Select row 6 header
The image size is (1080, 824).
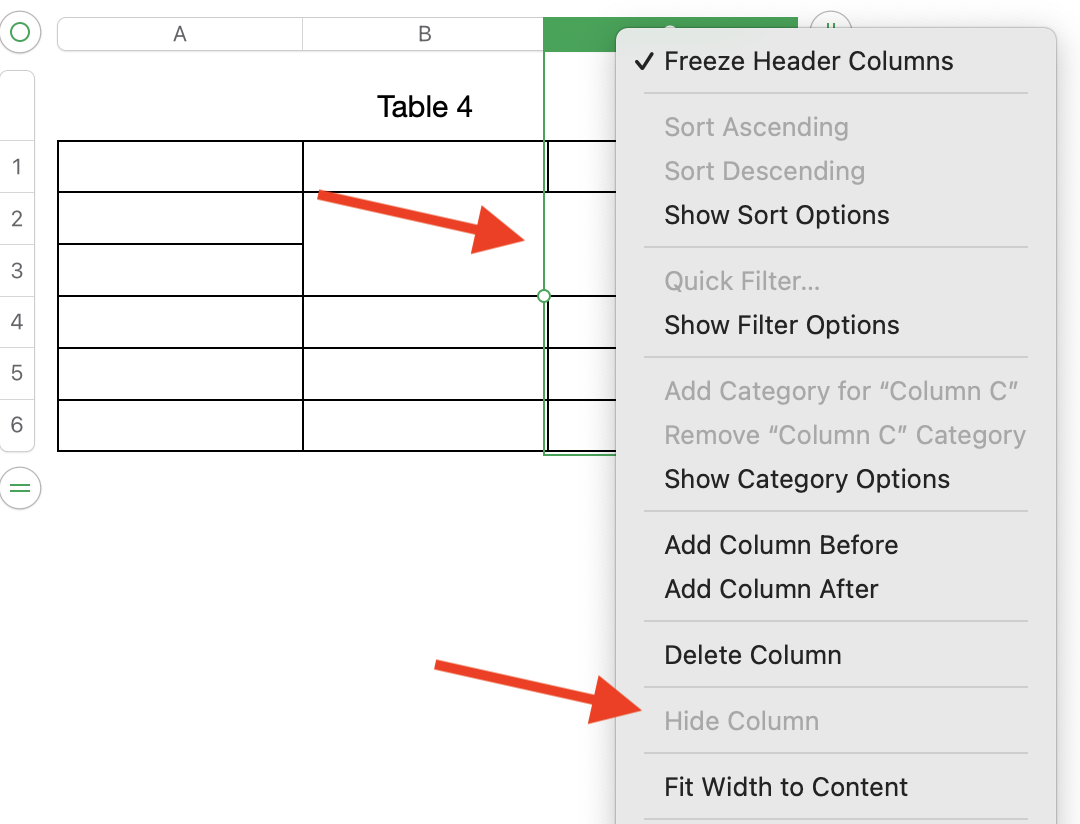[x=17, y=425]
